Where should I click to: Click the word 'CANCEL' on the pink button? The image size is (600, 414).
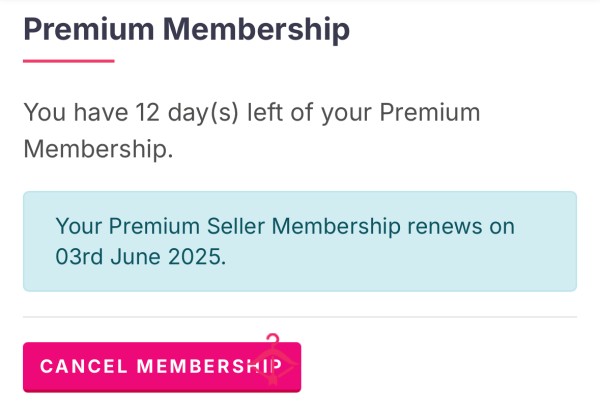[83, 366]
